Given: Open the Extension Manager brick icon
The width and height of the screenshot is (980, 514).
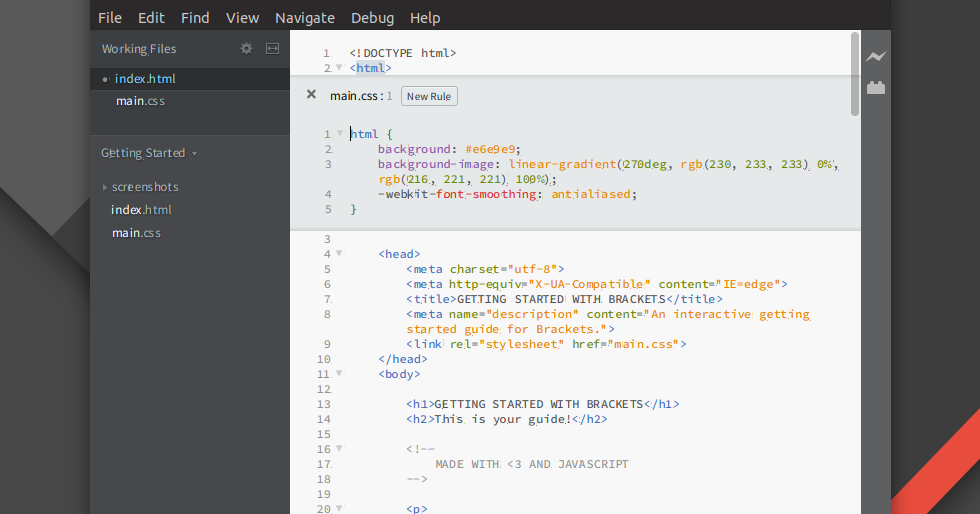Looking at the screenshot, I should pyautogui.click(x=876, y=88).
